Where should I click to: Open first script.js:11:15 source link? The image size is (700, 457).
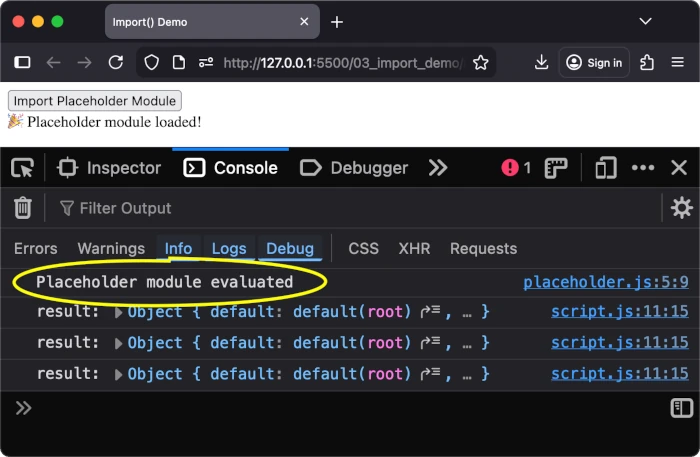(x=620, y=312)
